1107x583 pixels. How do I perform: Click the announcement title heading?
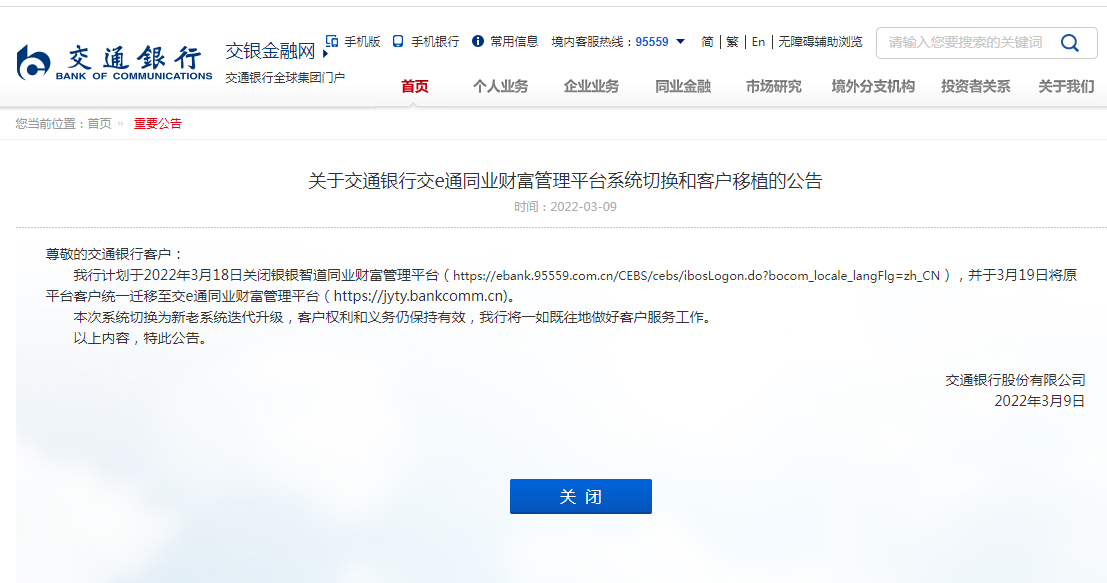pyautogui.click(x=566, y=181)
